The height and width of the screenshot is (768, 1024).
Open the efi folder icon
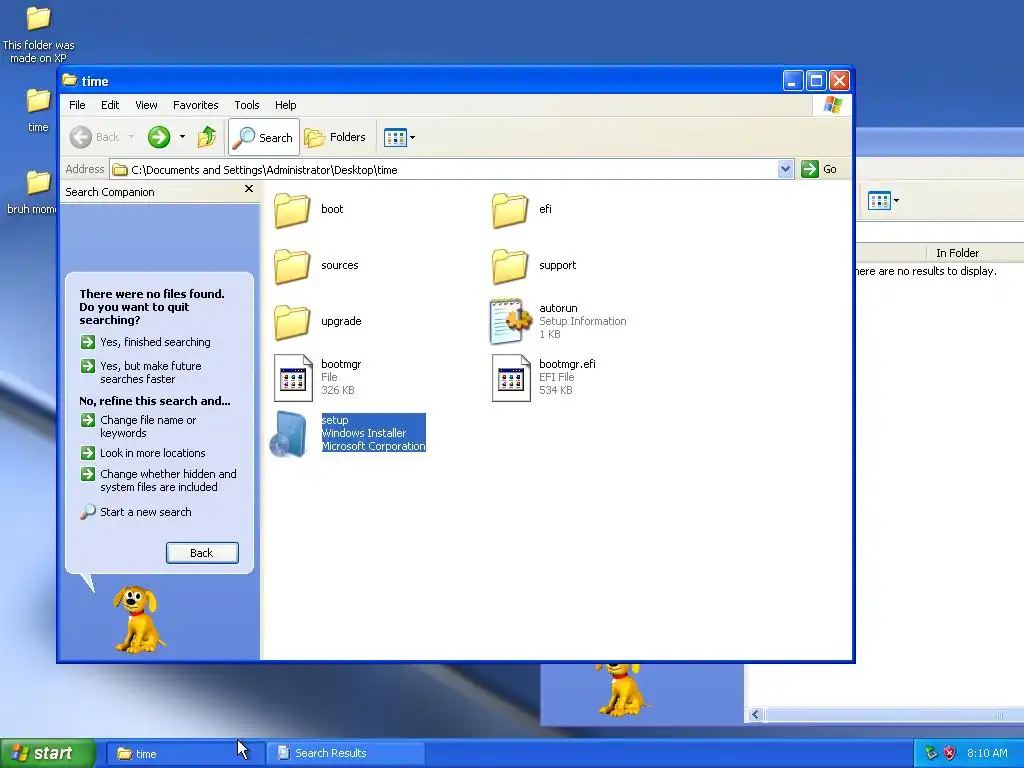[x=509, y=210]
